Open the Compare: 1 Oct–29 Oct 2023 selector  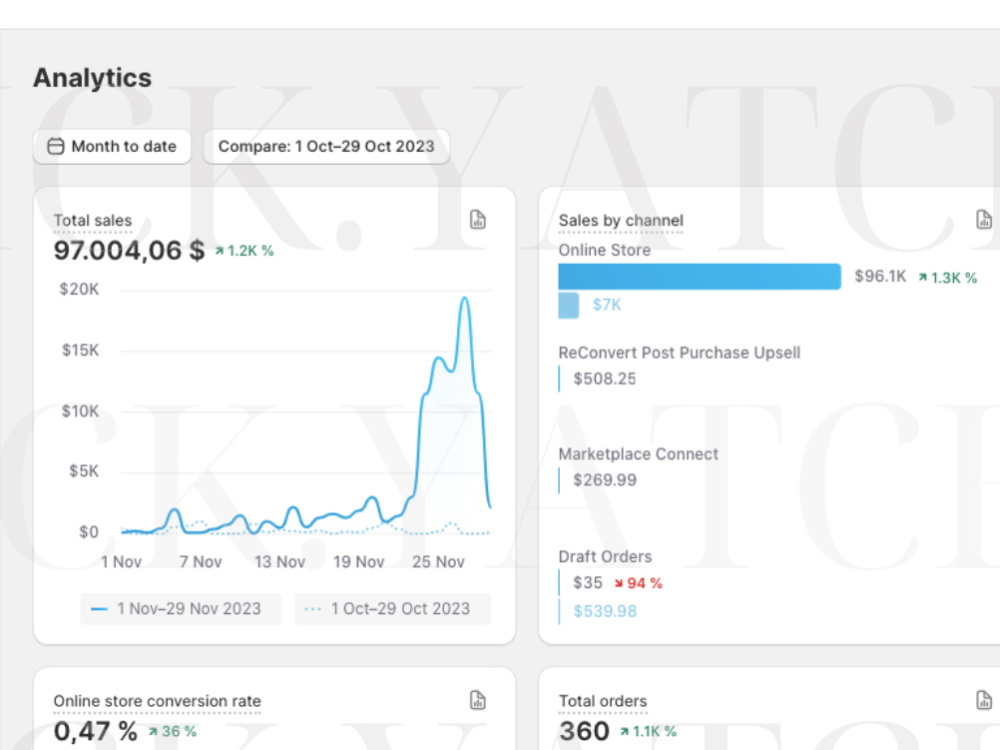(x=327, y=147)
